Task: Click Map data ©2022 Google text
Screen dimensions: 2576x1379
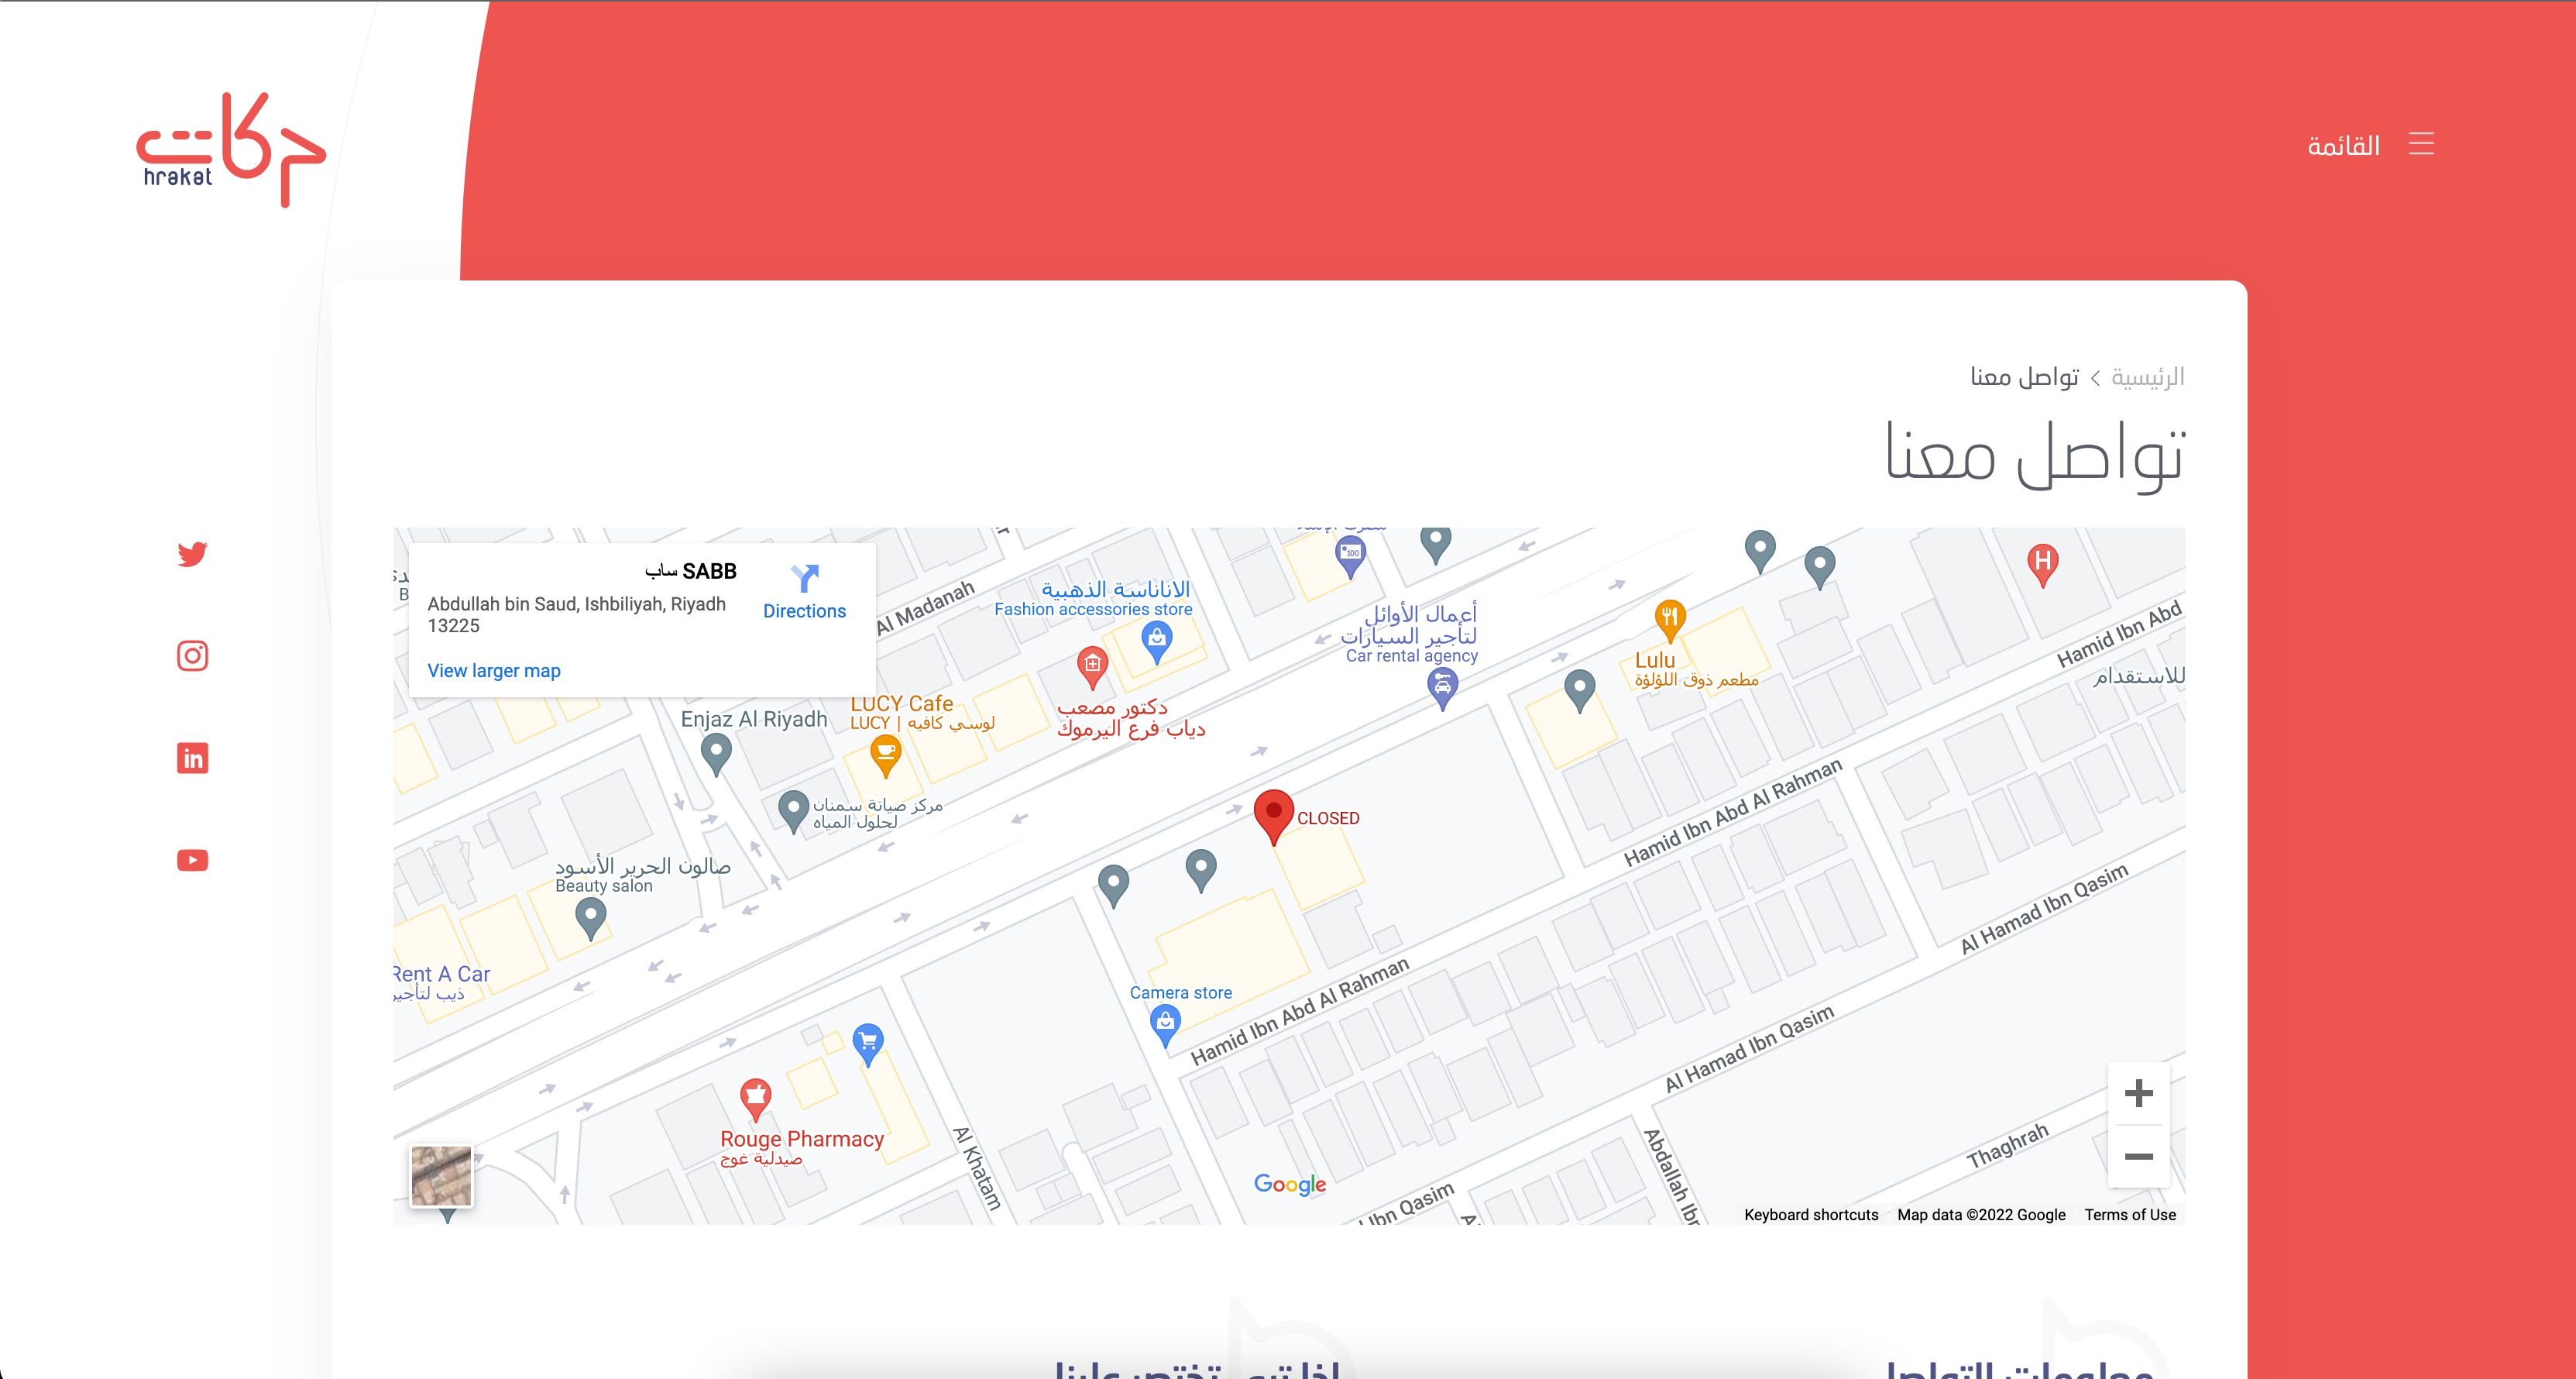Action: click(1981, 1214)
